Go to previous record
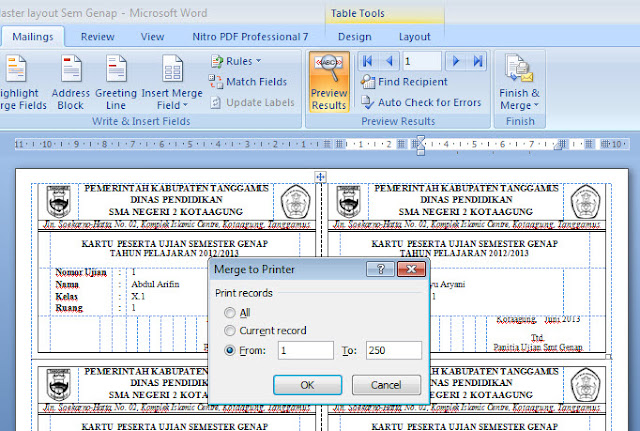Viewport: 640px width, 431px height. 389,61
